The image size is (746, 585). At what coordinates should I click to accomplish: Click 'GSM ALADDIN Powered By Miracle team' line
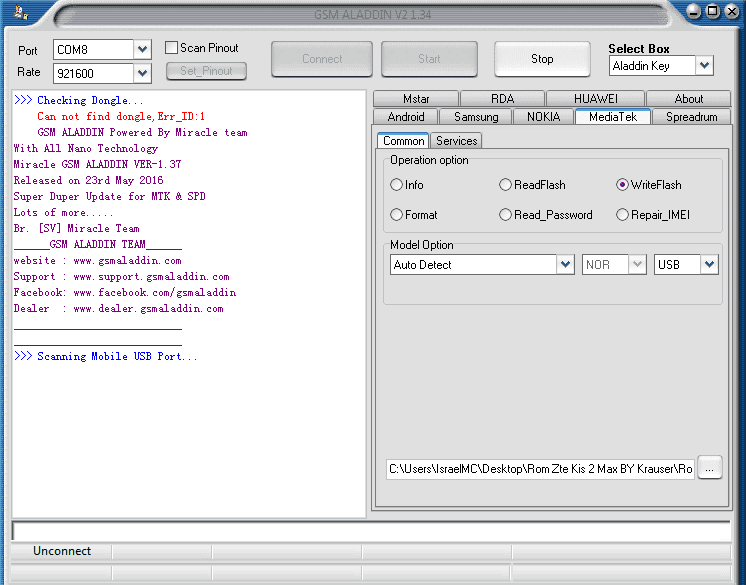tap(142, 132)
